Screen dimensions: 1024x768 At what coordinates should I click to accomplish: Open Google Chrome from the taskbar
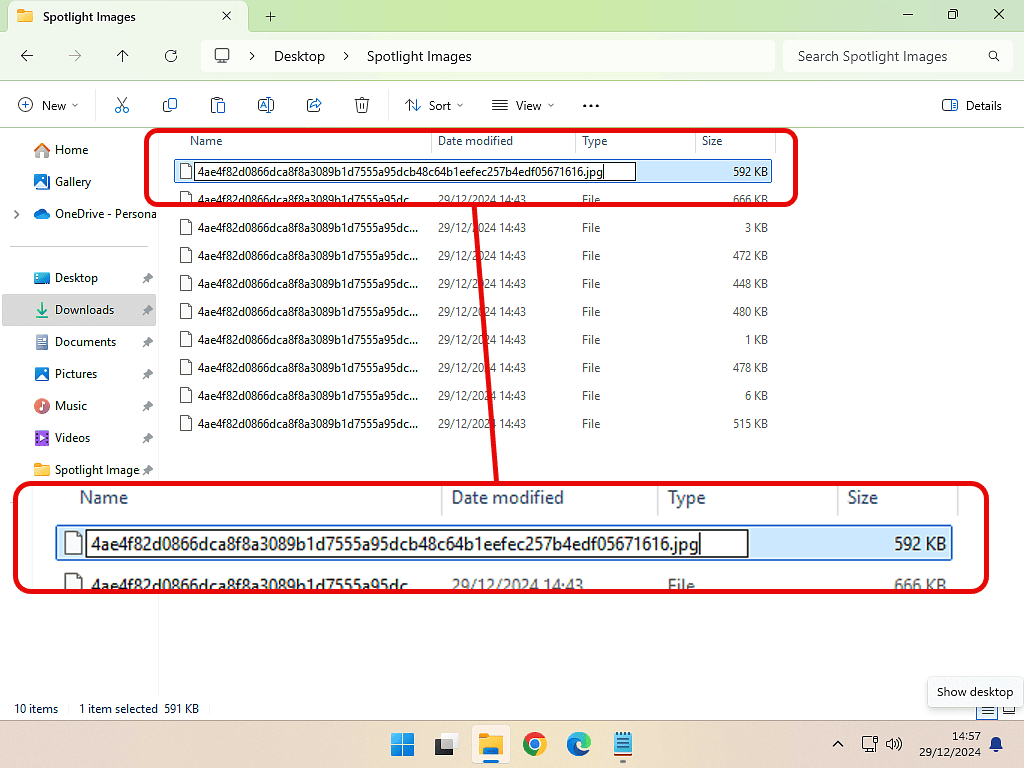coord(534,744)
